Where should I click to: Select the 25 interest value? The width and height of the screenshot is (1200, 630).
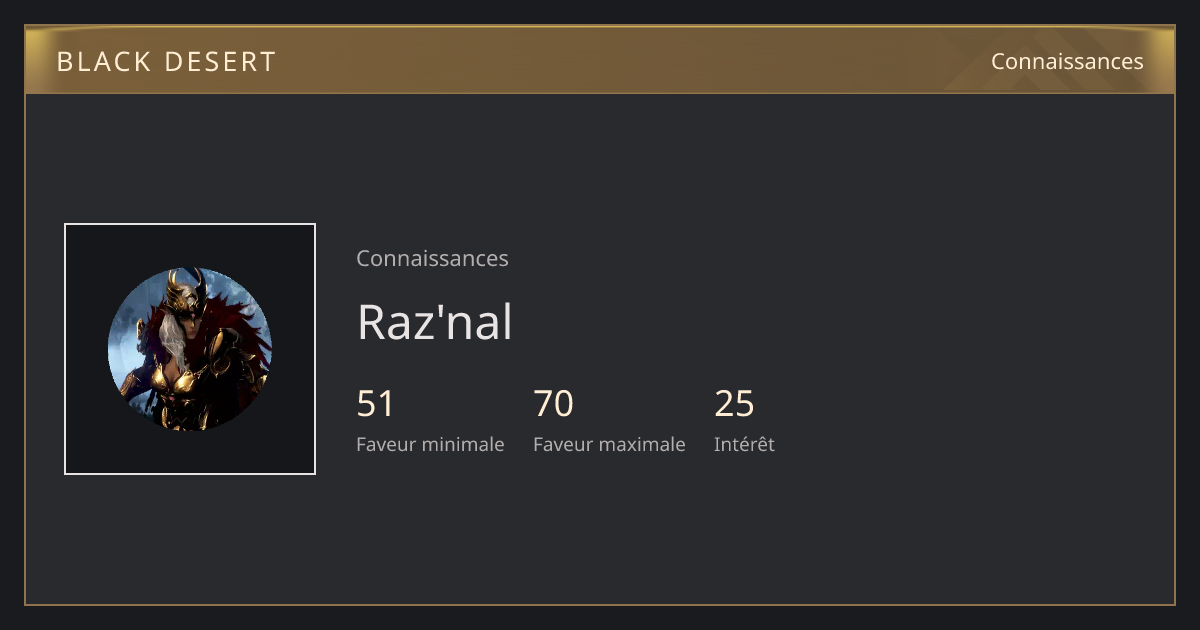734,404
